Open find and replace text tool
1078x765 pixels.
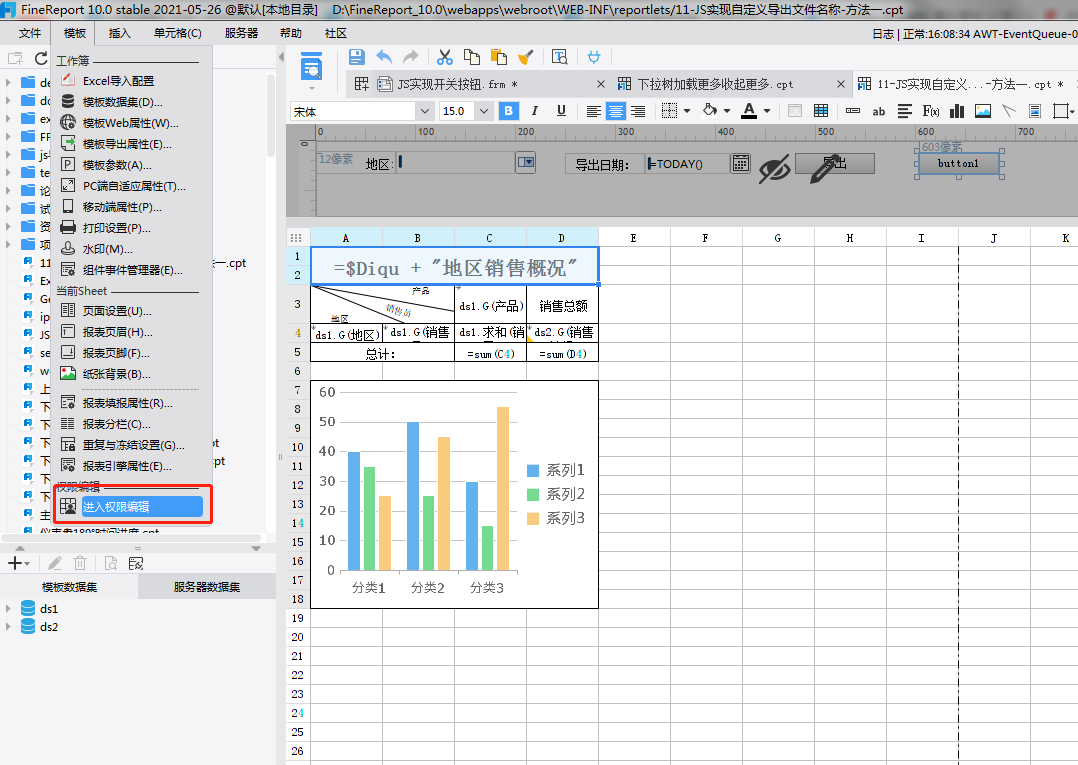pyautogui.click(x=560, y=57)
